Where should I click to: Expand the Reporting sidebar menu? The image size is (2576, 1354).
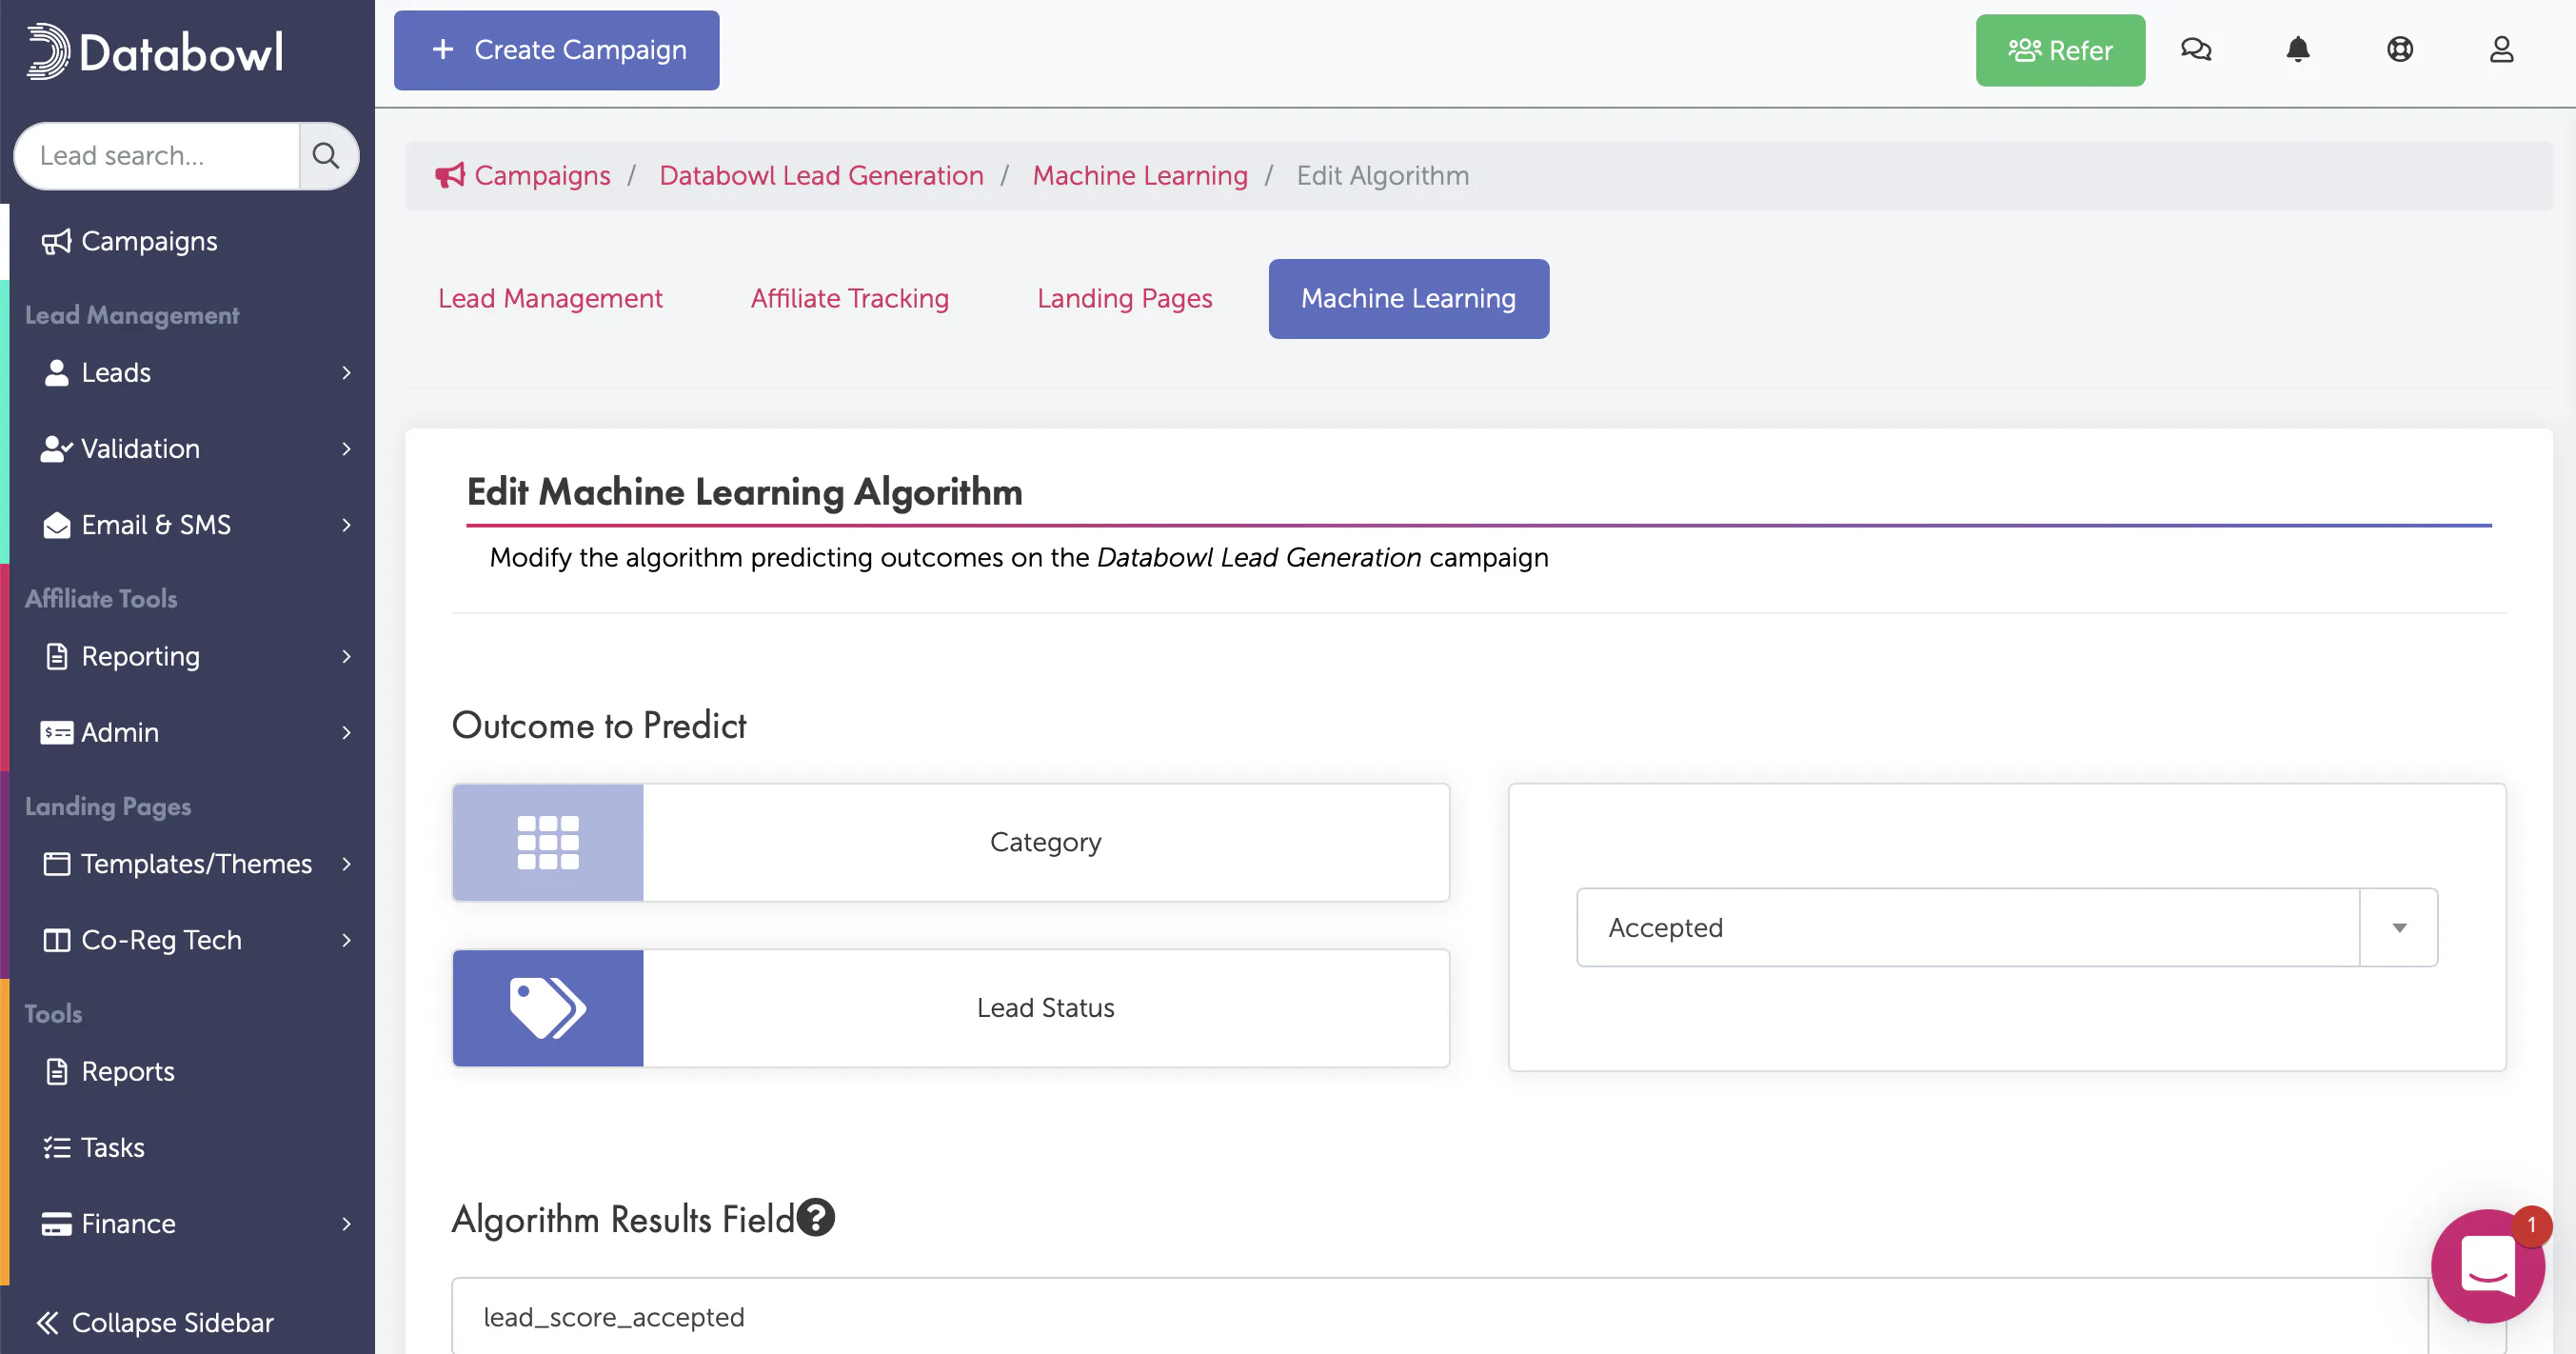[x=187, y=656]
